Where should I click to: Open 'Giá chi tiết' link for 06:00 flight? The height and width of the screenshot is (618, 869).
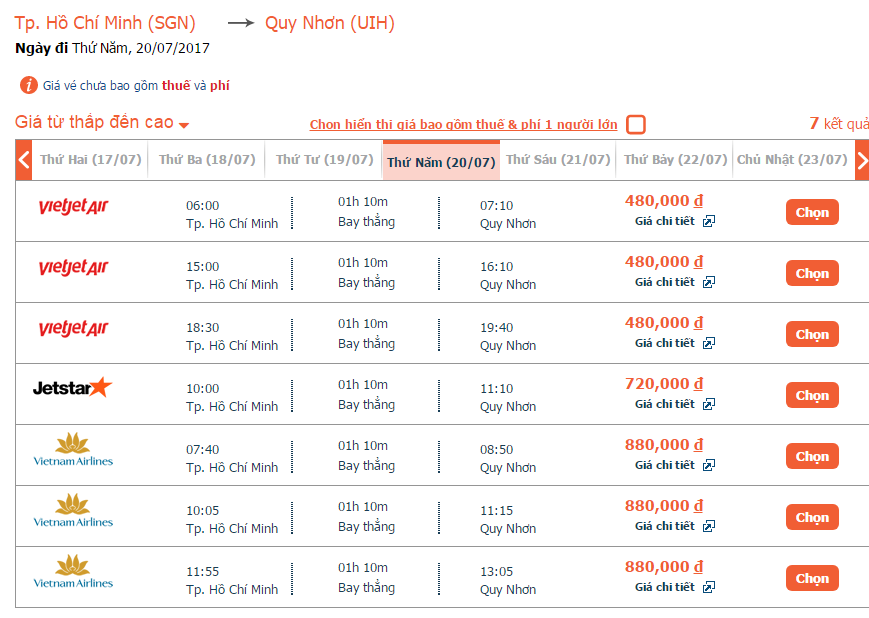(x=664, y=221)
